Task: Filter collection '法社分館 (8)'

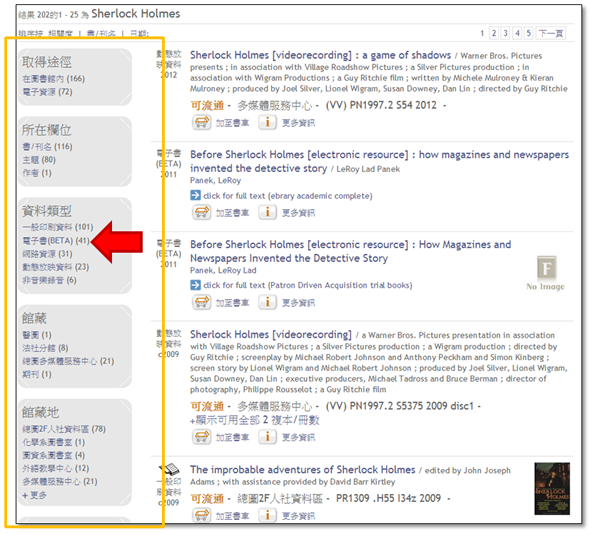Action: coord(45,348)
